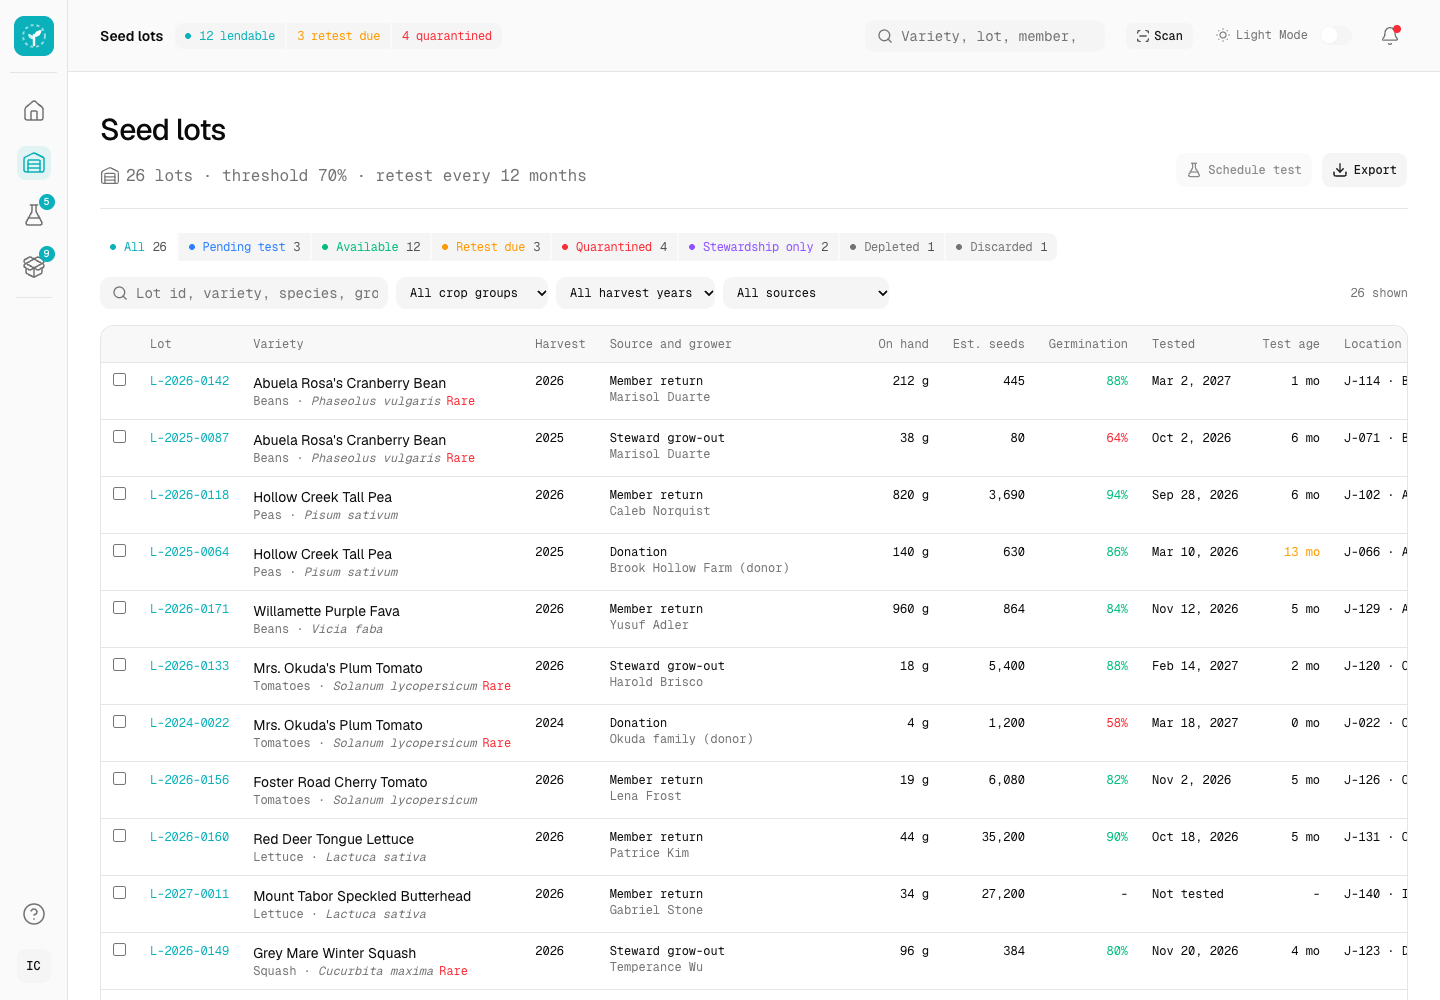Check the box for lot L-2025-0064
This screenshot has height=1000, width=1440.
120,551
